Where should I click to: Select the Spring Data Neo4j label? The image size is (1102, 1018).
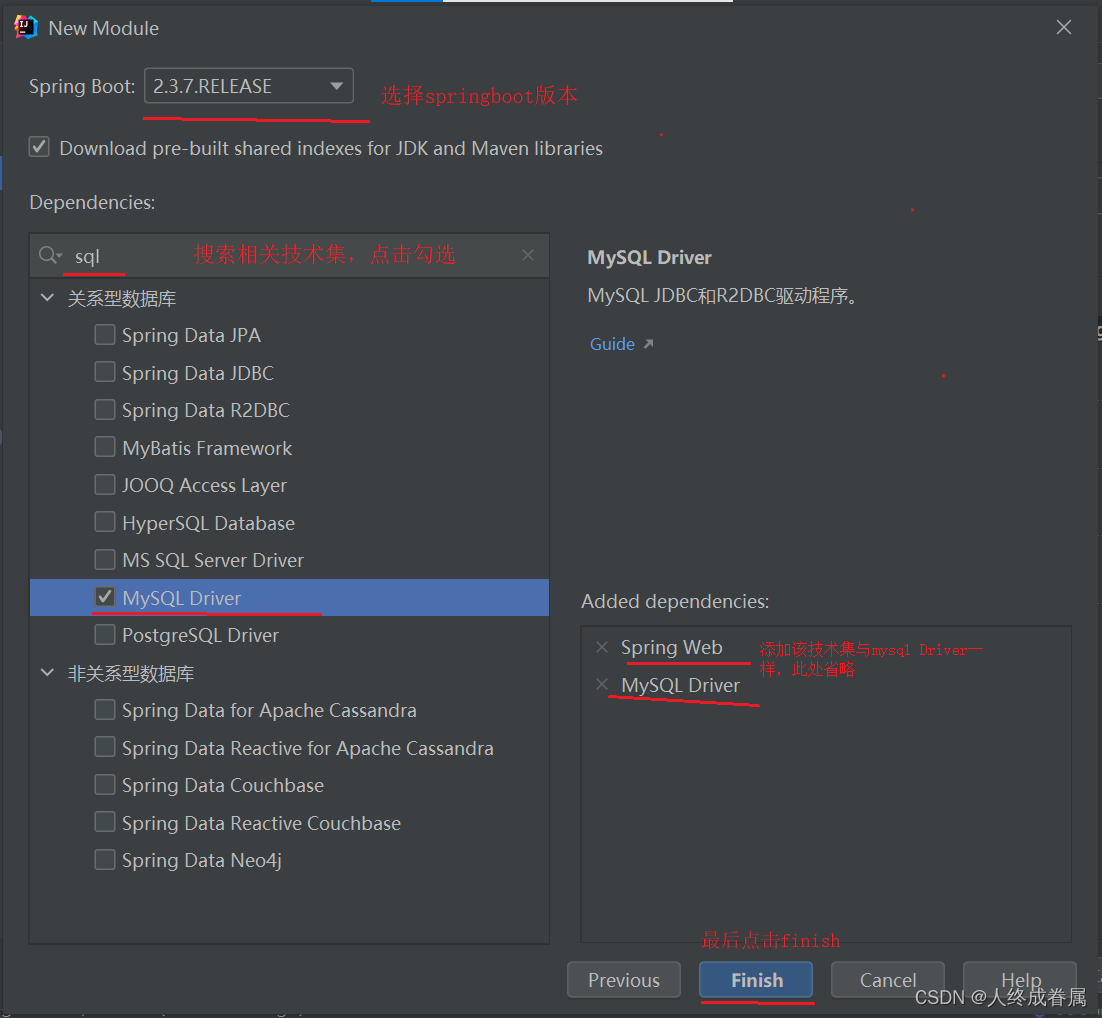(x=202, y=861)
